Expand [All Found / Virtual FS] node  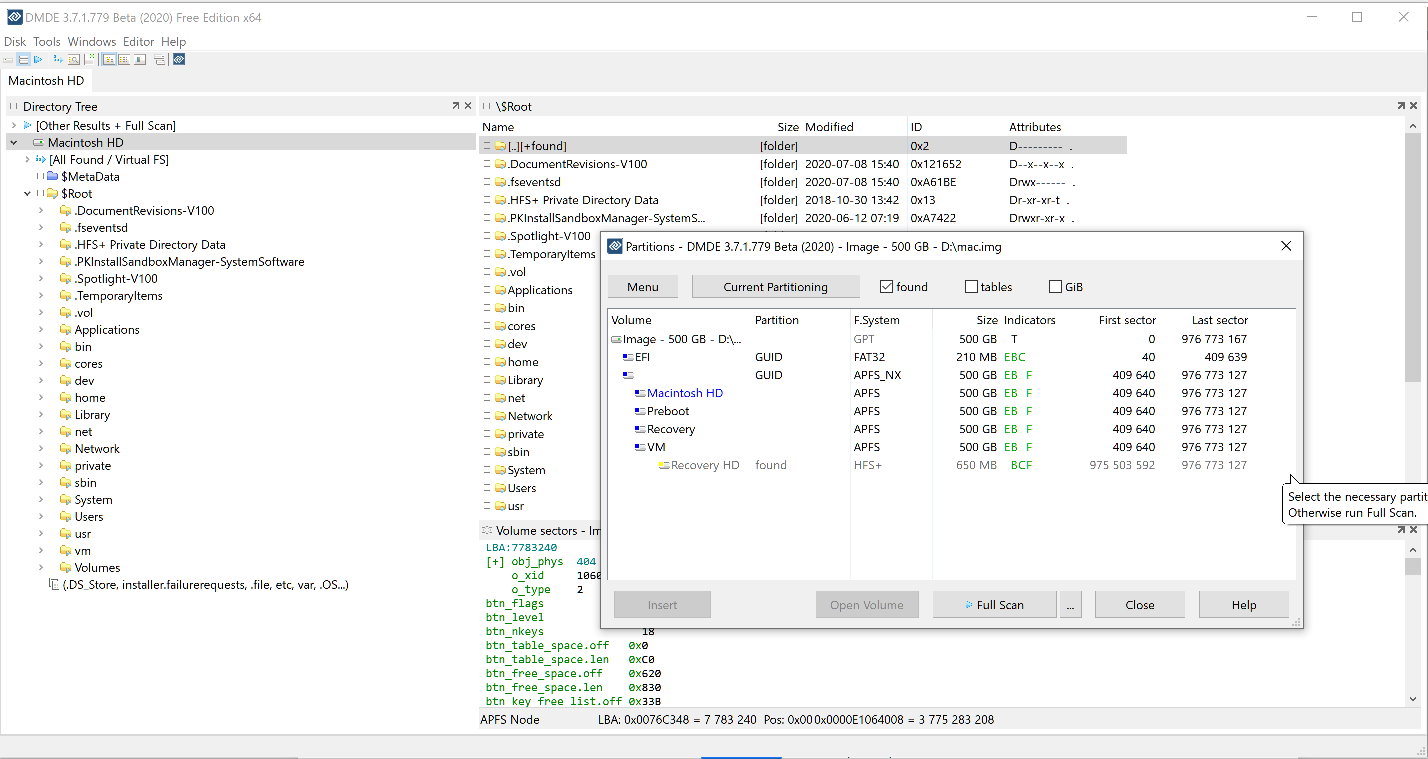click(x=28, y=160)
